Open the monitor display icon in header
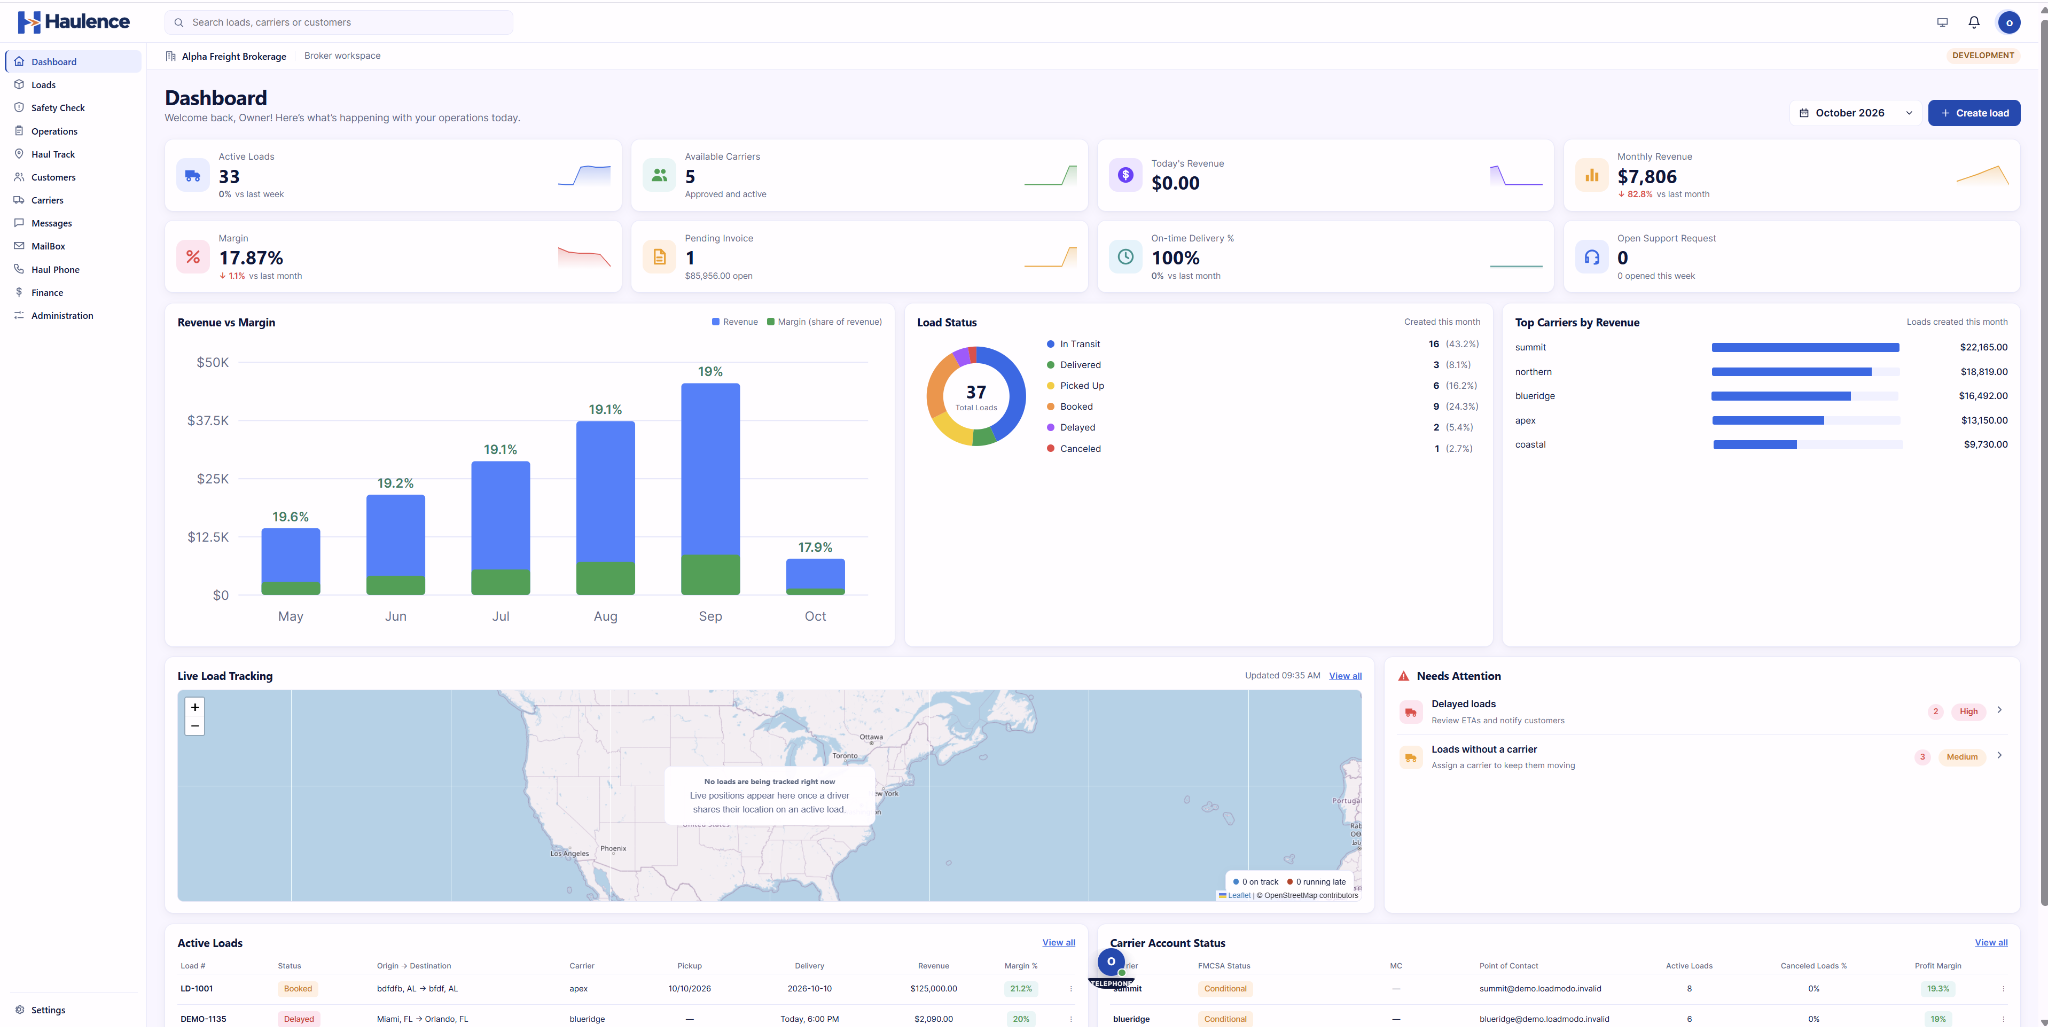Image resolution: width=2048 pixels, height=1027 pixels. (x=1942, y=22)
